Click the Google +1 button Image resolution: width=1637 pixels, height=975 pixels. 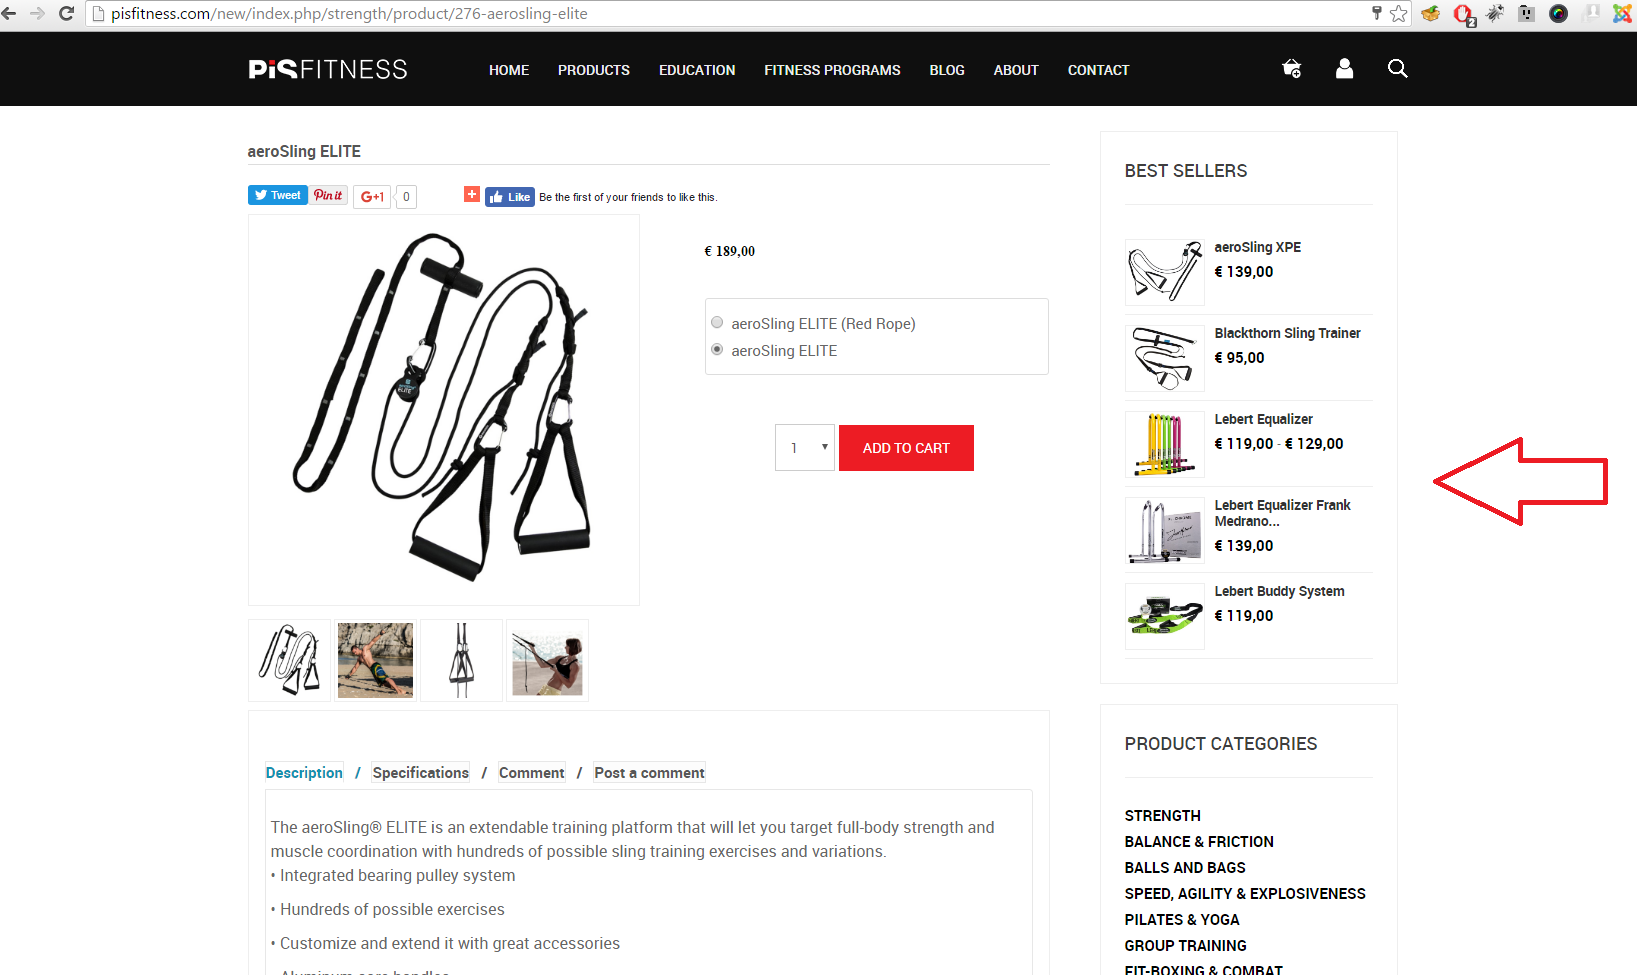[x=372, y=197]
